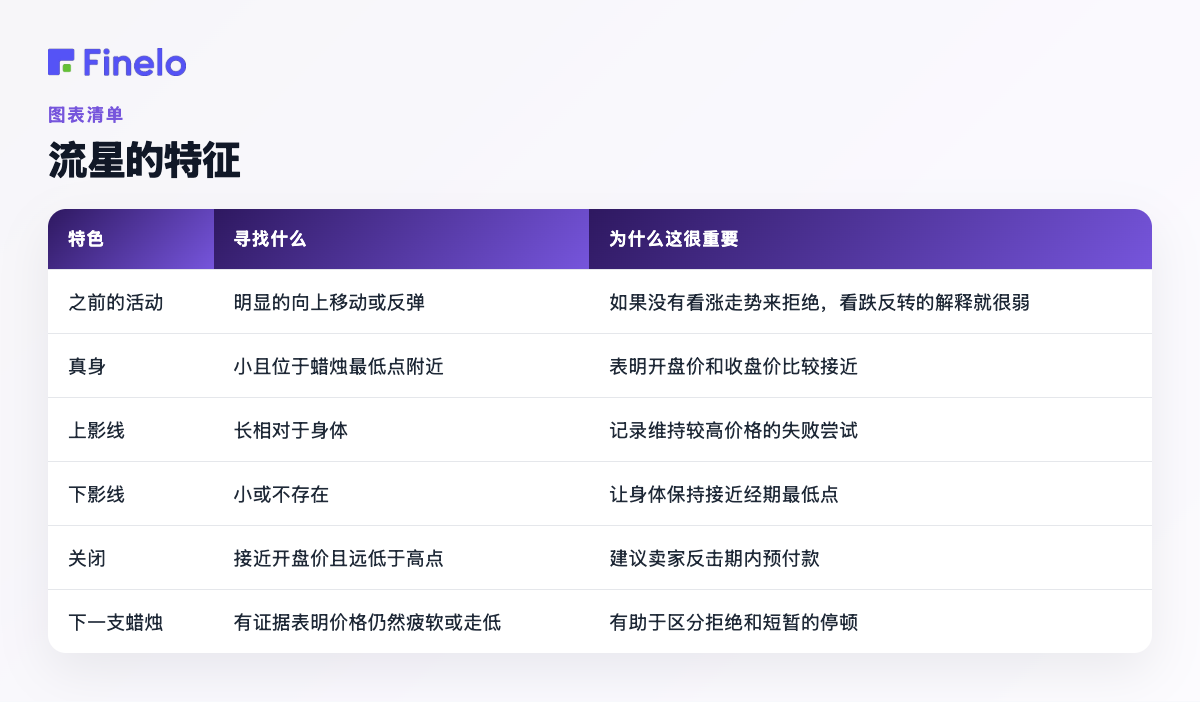Click the 为什么这很重要 column header
This screenshot has width=1200, height=702.
coord(870,239)
